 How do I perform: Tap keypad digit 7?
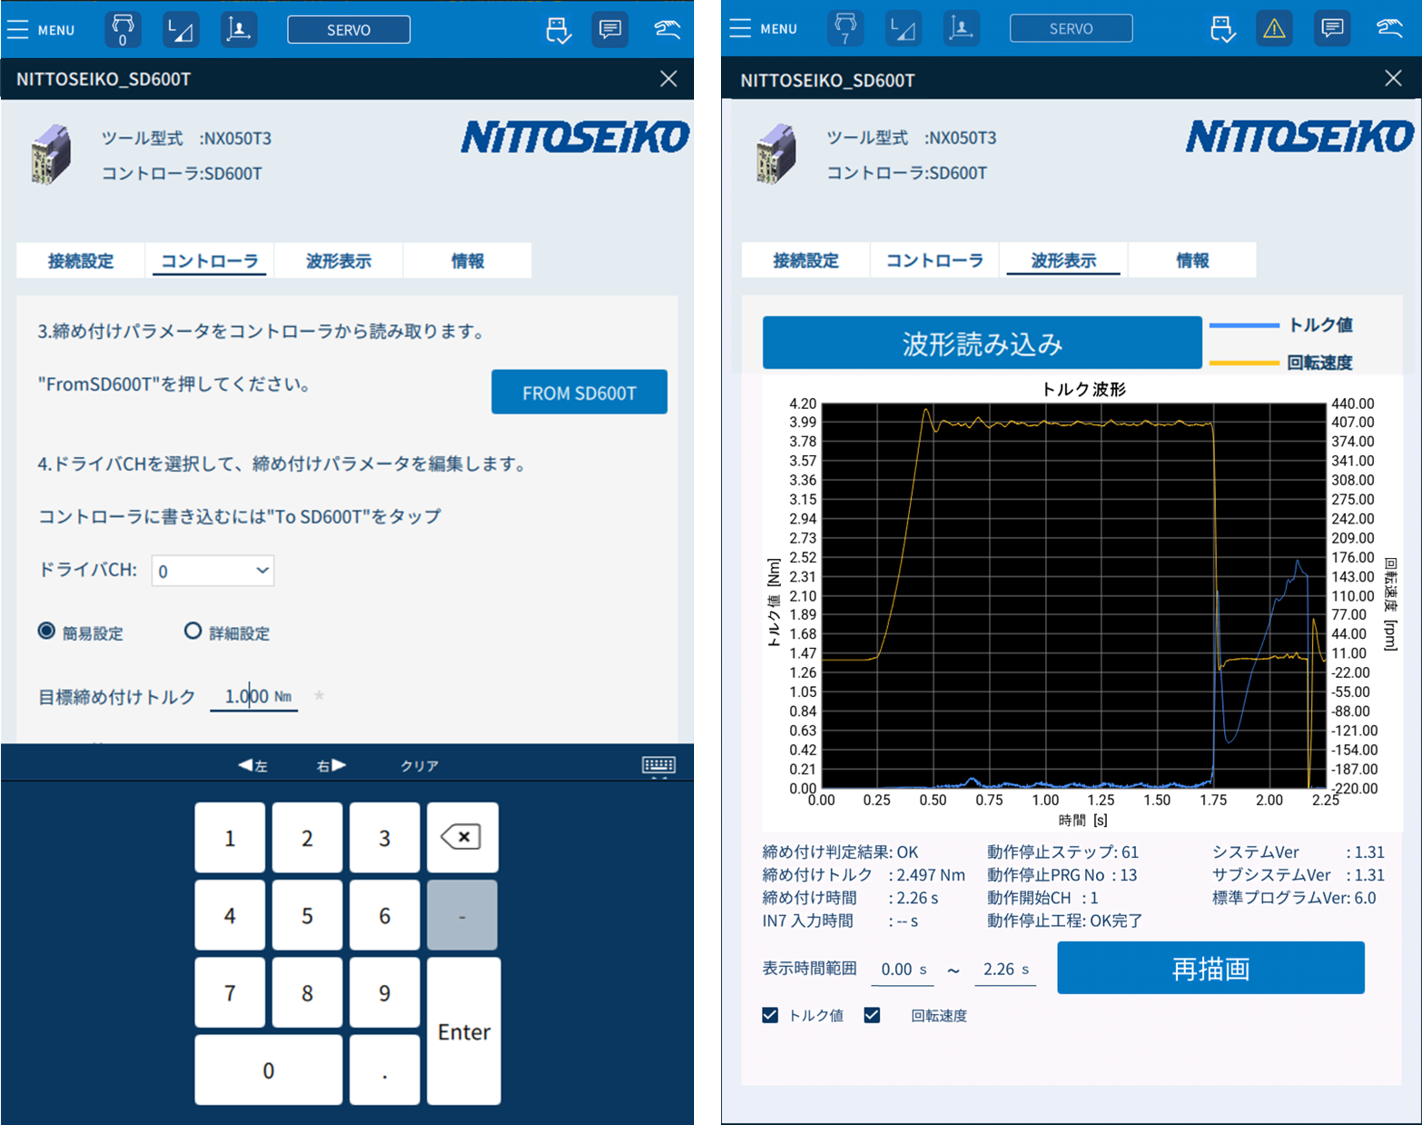click(230, 992)
